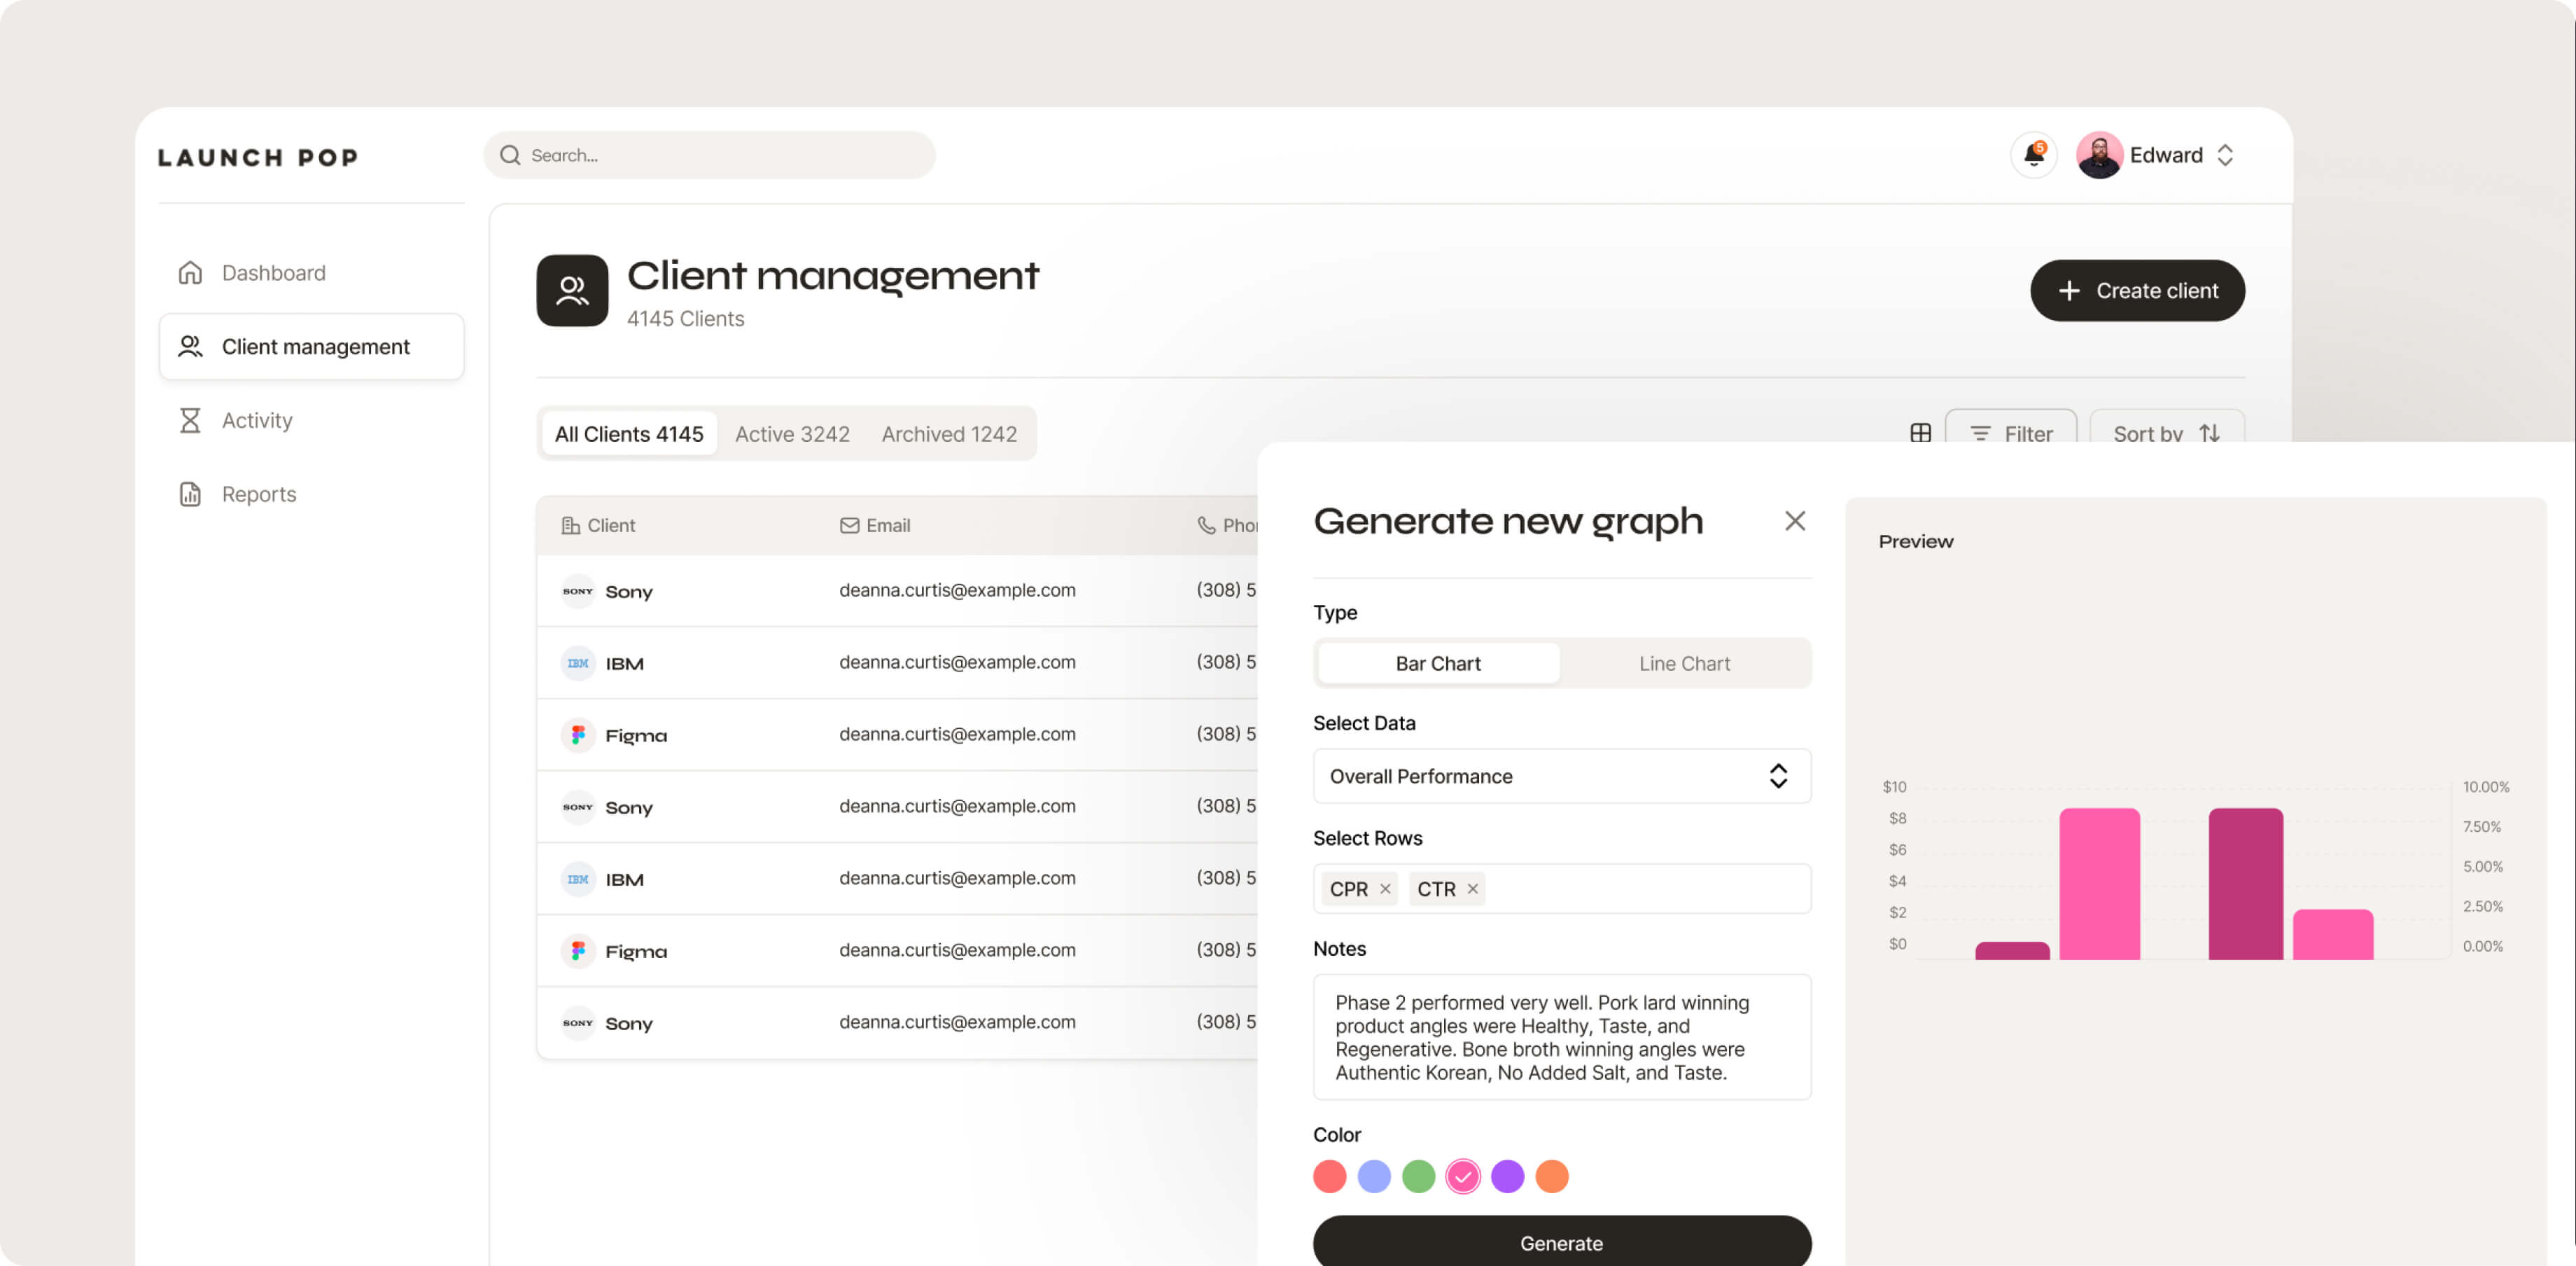This screenshot has width=2576, height=1266.
Task: Click the search magnifier icon
Action: pos(510,155)
